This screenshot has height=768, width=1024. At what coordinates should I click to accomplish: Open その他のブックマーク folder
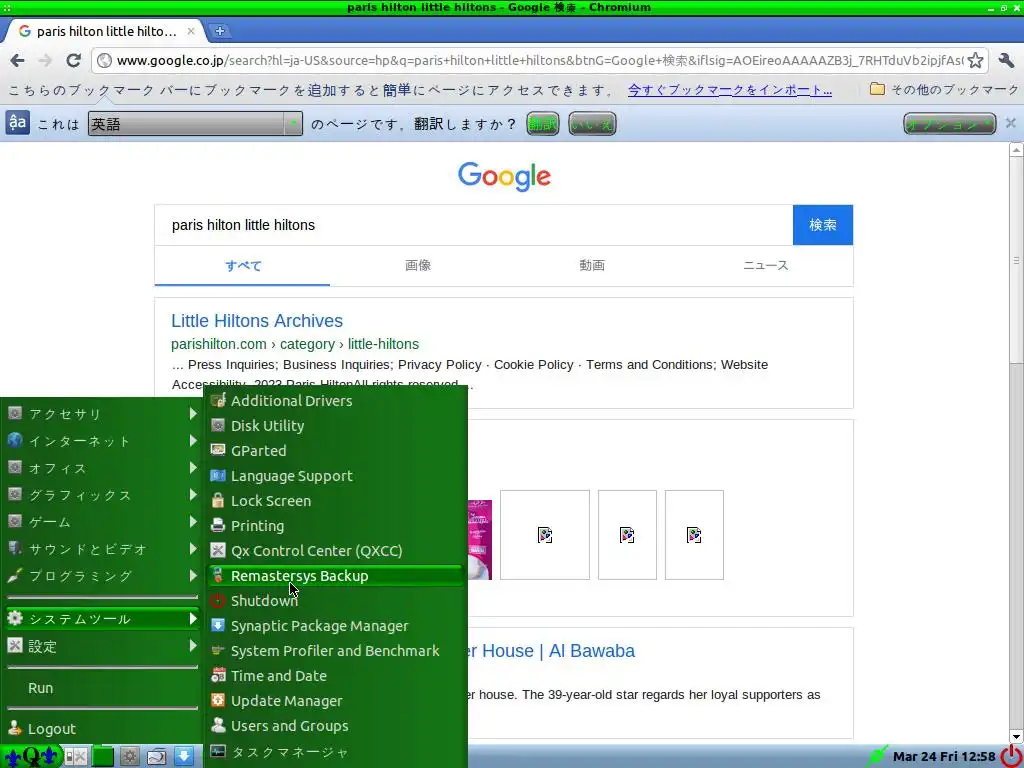tap(944, 89)
